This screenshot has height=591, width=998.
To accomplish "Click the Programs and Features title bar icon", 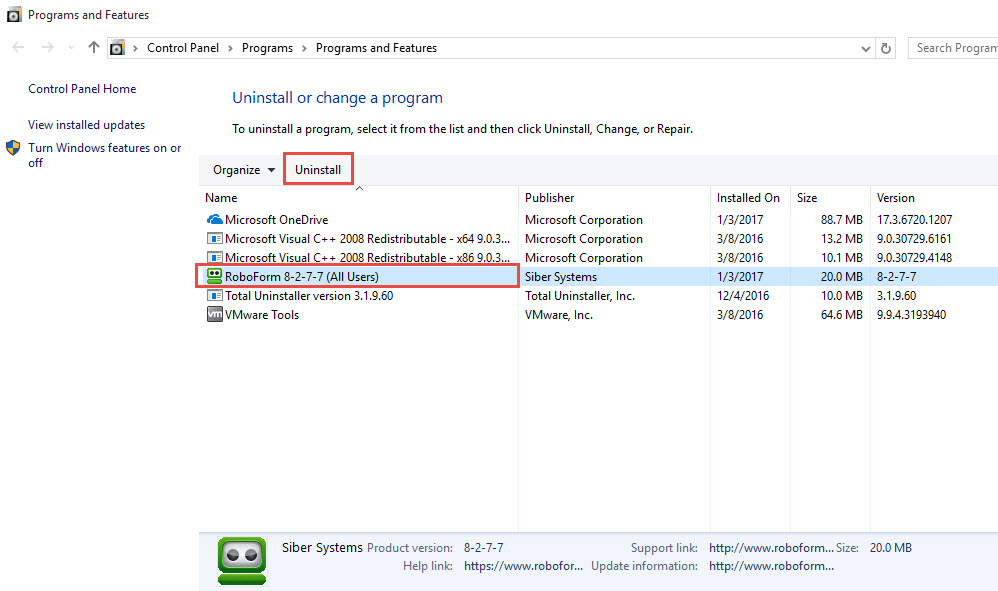I will coord(14,15).
